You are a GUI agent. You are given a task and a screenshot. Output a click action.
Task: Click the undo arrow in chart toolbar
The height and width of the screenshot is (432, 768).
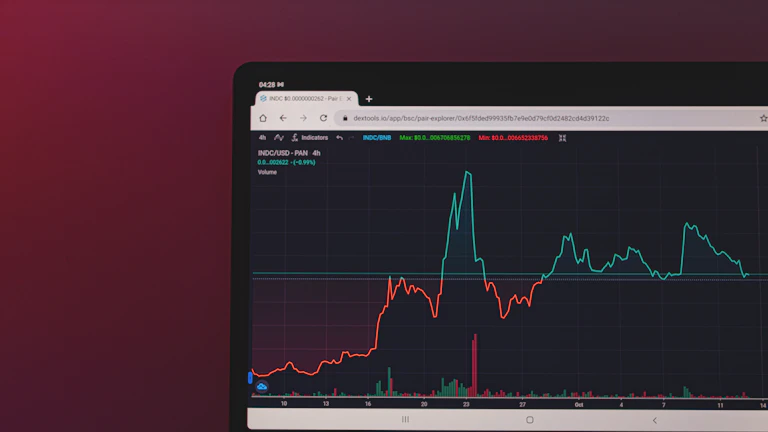(x=339, y=137)
